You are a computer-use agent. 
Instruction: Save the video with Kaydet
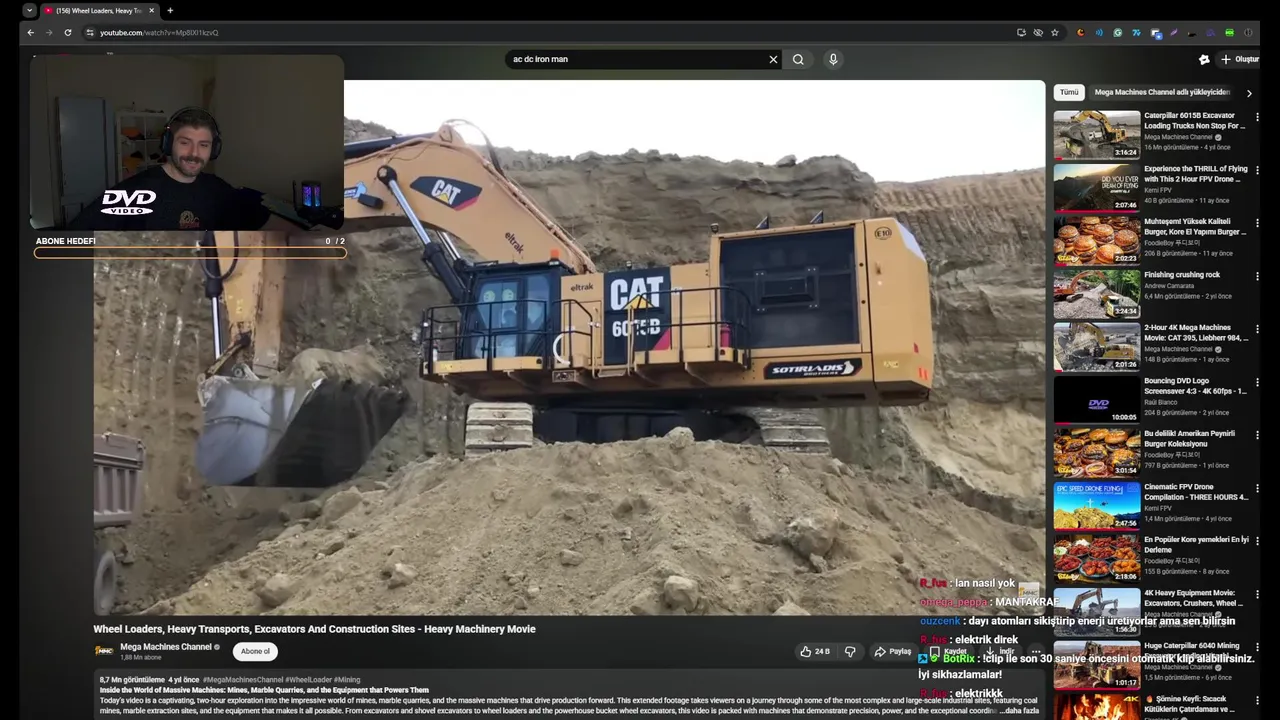tap(948, 651)
